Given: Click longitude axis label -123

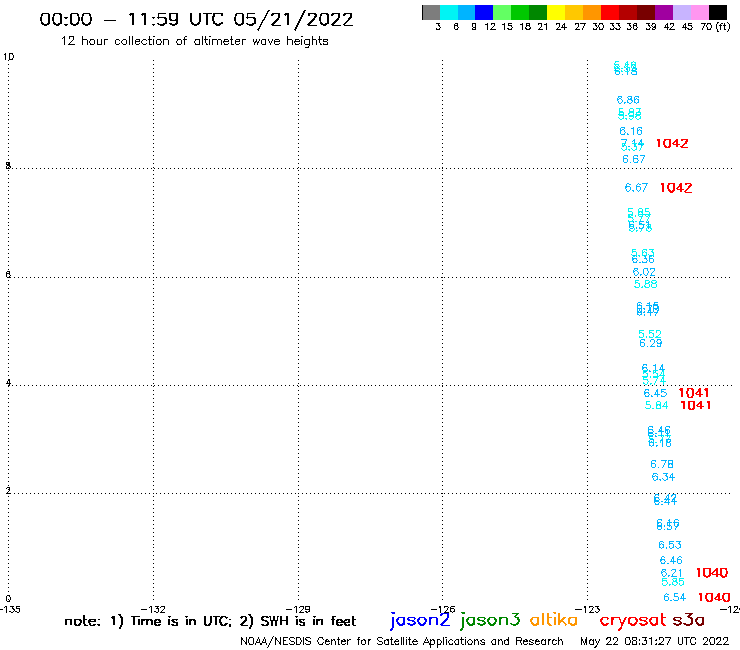Looking at the screenshot, I should coord(588,609).
